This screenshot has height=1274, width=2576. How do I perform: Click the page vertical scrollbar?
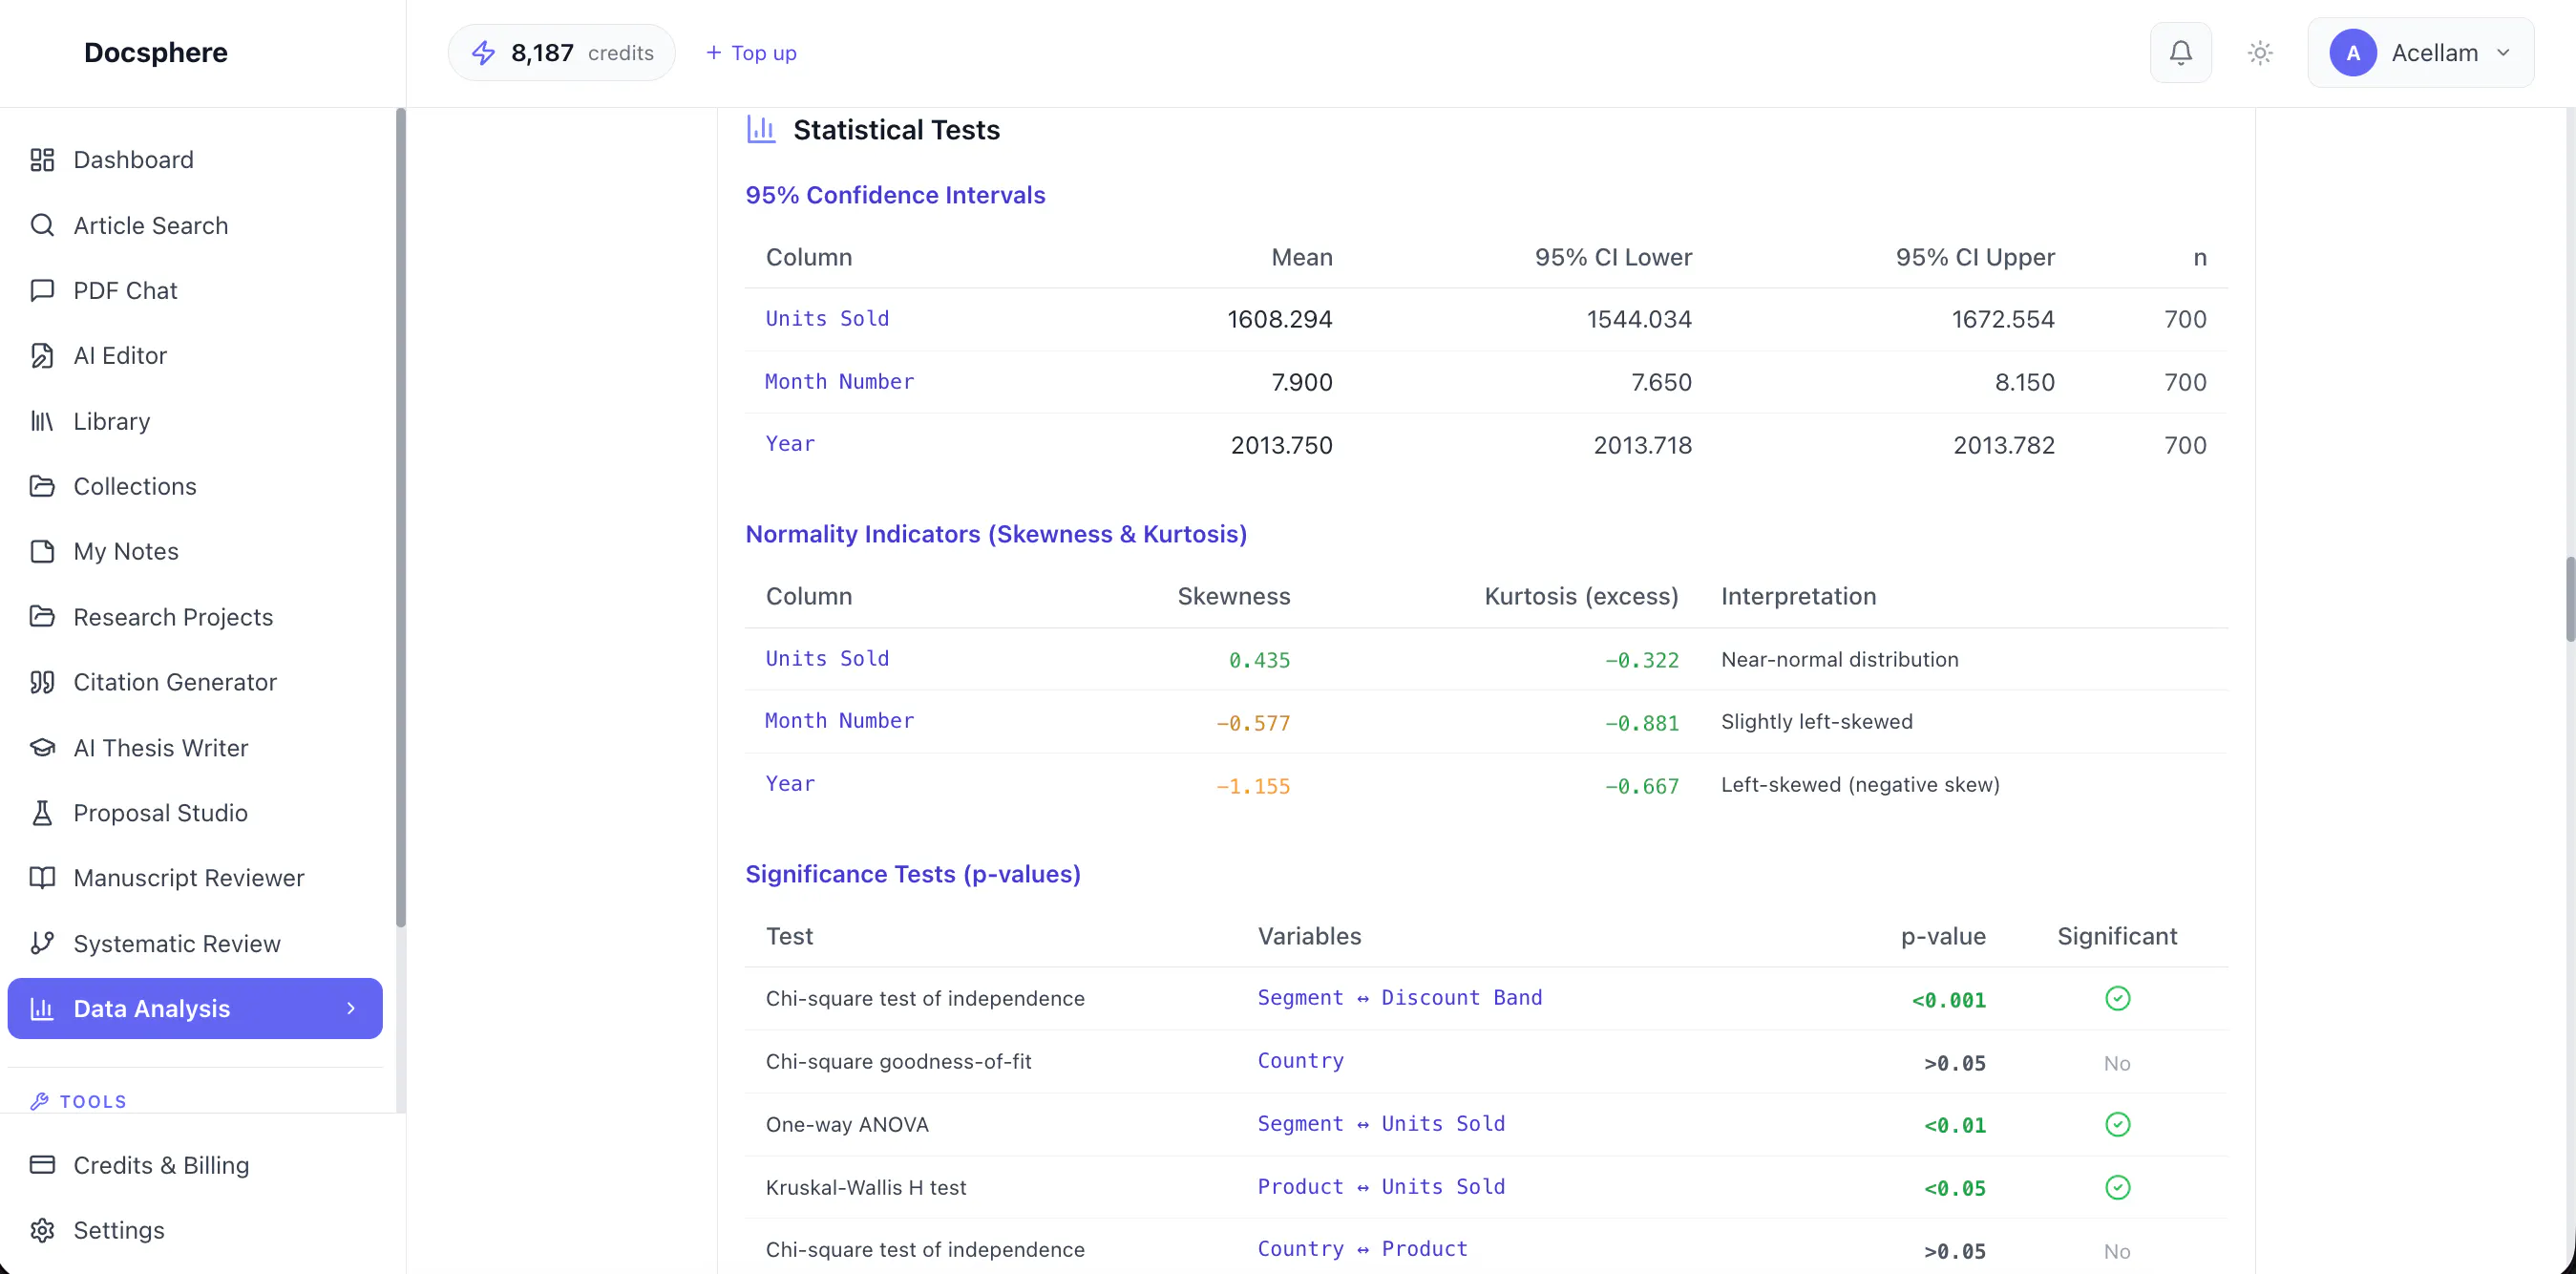click(x=2569, y=600)
